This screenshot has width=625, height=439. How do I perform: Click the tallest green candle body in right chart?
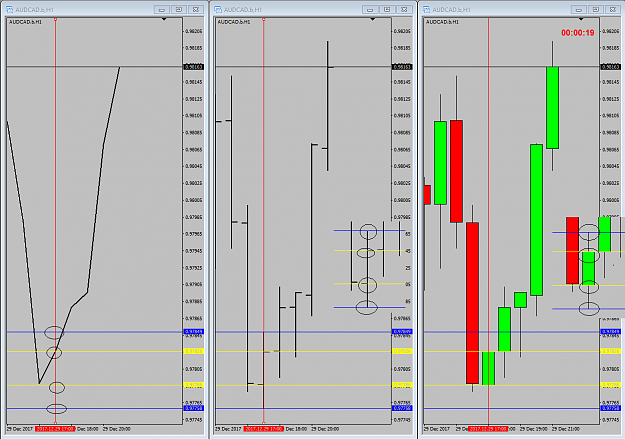[536, 220]
